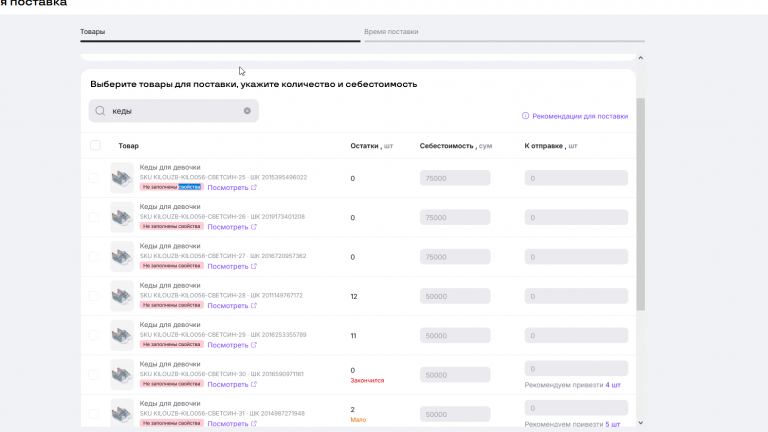Open the sneaker thumbnail for SKU СВЕТСИН-29
This screenshot has height=432, width=768.
click(122, 335)
